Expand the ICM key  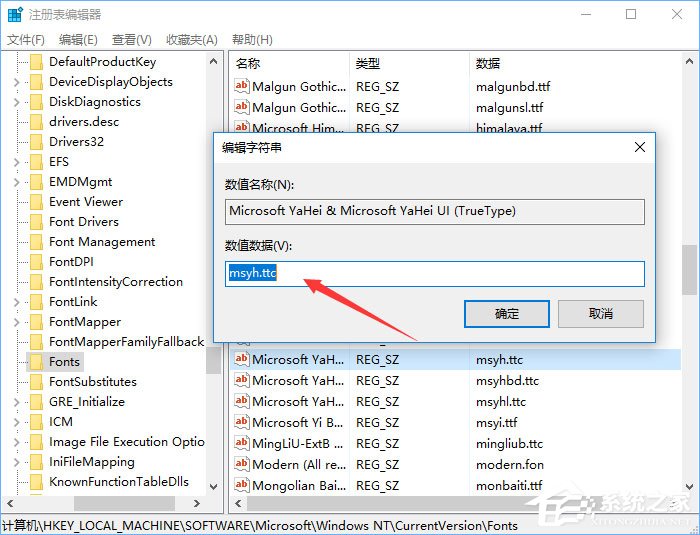pos(17,422)
